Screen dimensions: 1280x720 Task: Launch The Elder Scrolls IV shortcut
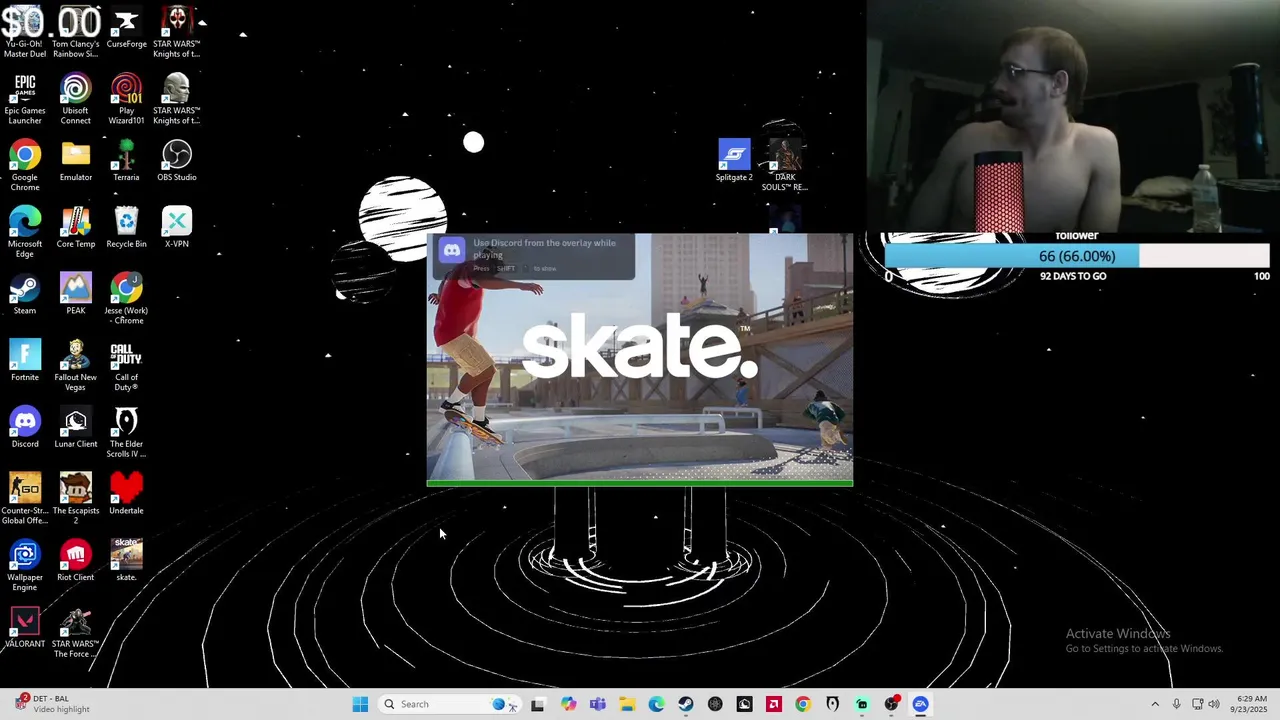[x=126, y=432]
